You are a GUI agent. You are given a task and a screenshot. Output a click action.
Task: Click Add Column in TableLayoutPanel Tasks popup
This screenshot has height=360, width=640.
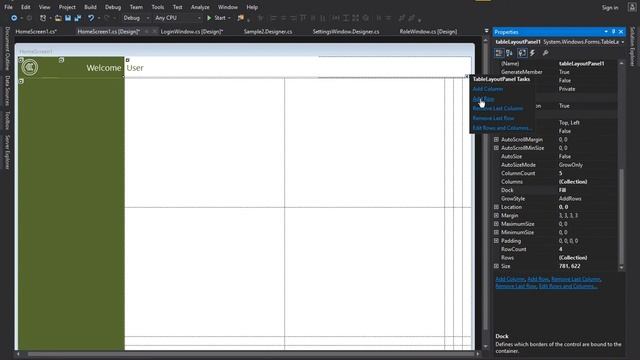488,89
